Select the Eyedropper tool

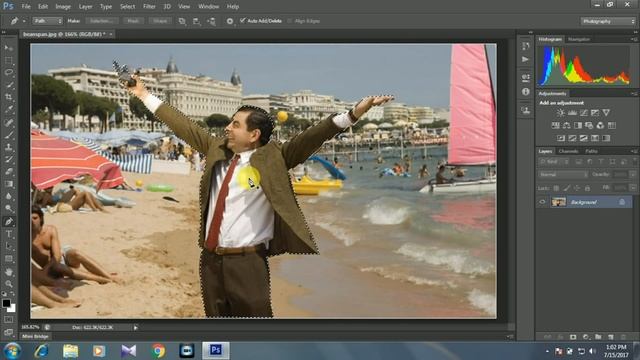pos(9,109)
